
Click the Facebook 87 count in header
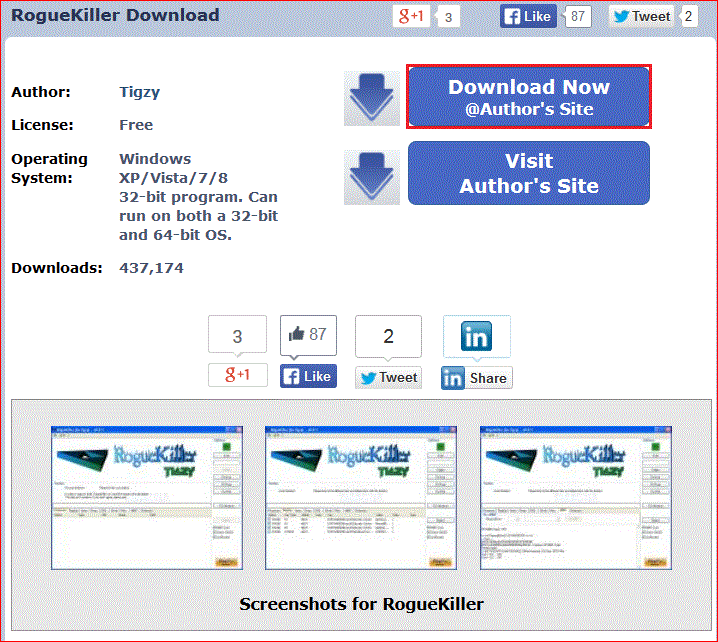point(577,16)
